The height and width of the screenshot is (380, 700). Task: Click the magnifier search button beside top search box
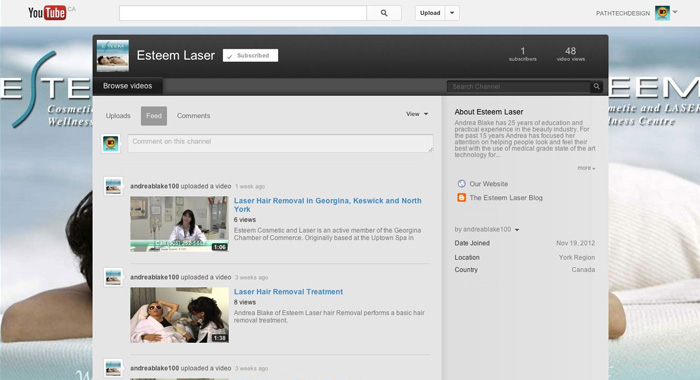[384, 13]
